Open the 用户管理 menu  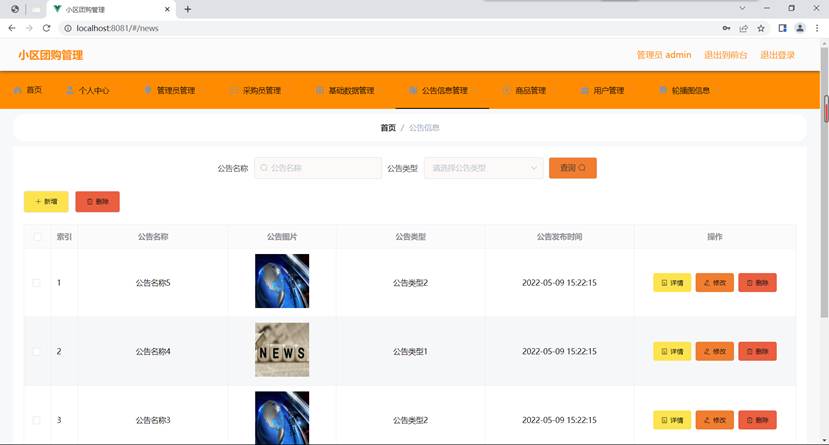602,90
